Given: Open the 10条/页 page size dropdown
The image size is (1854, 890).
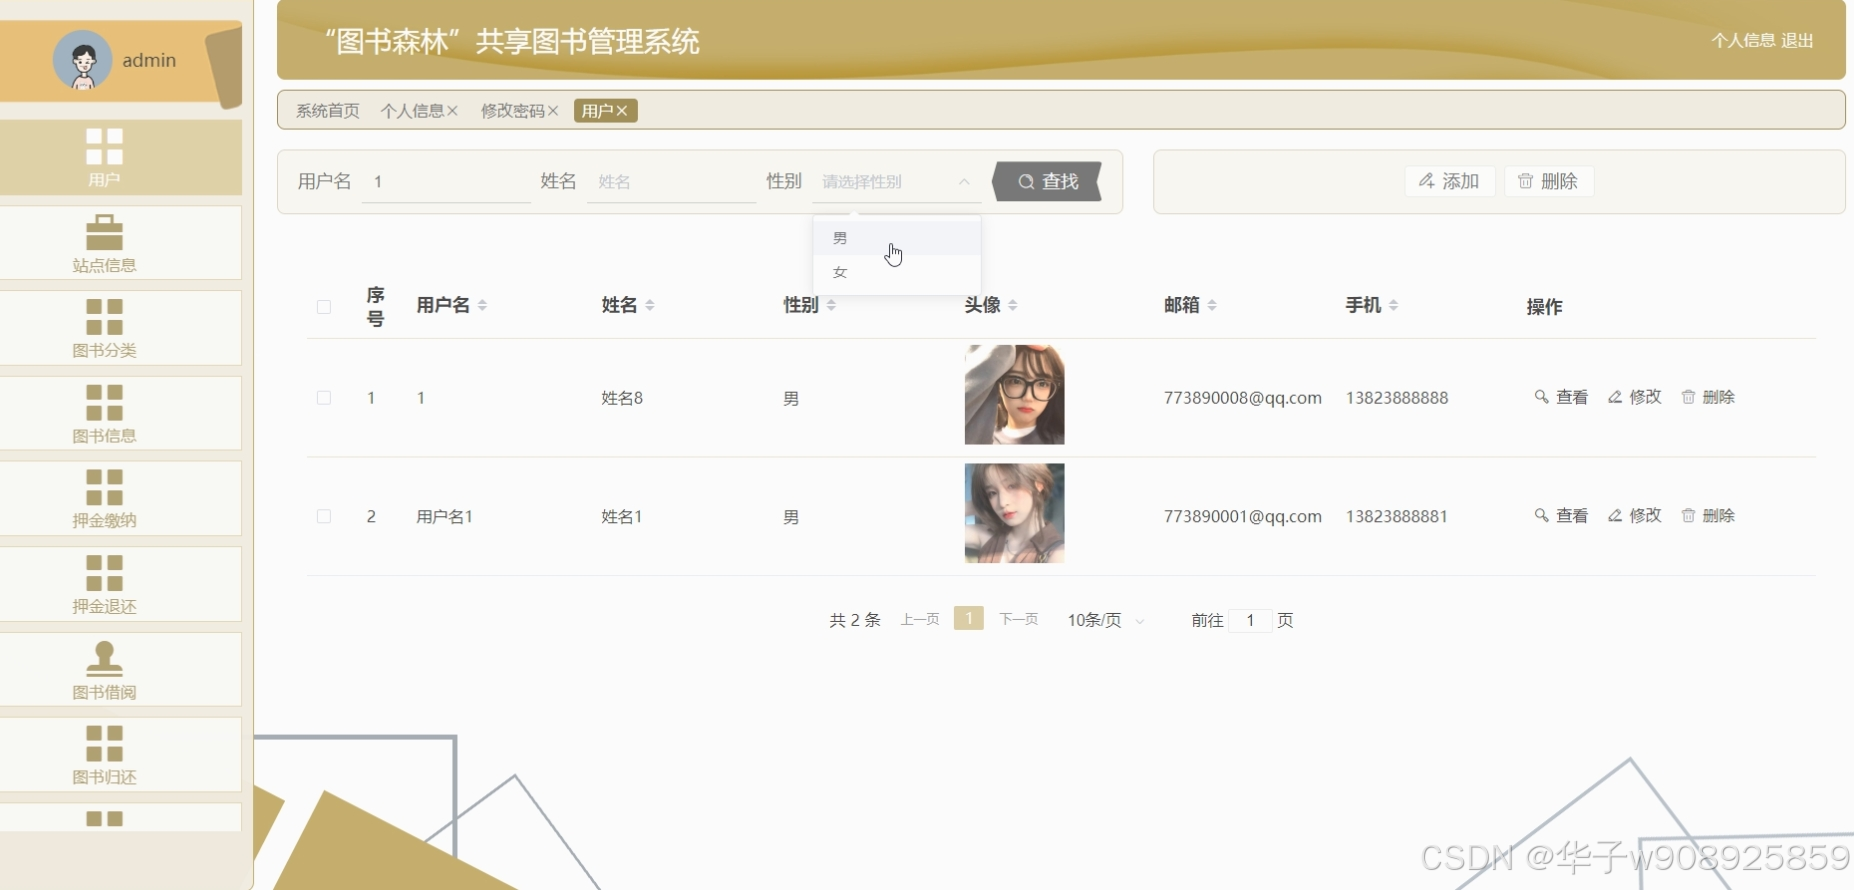Looking at the screenshot, I should 1105,621.
